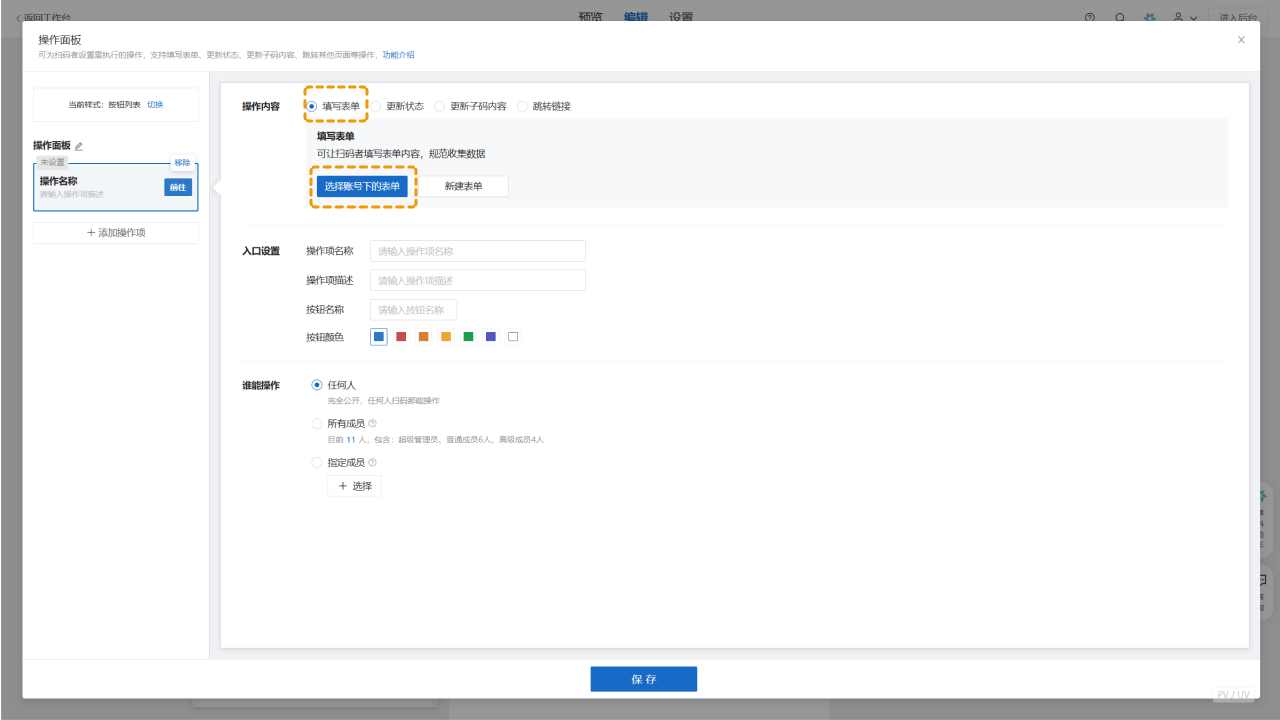Pick the red button color swatch
Screen dimensions: 1280x720
click(401, 337)
